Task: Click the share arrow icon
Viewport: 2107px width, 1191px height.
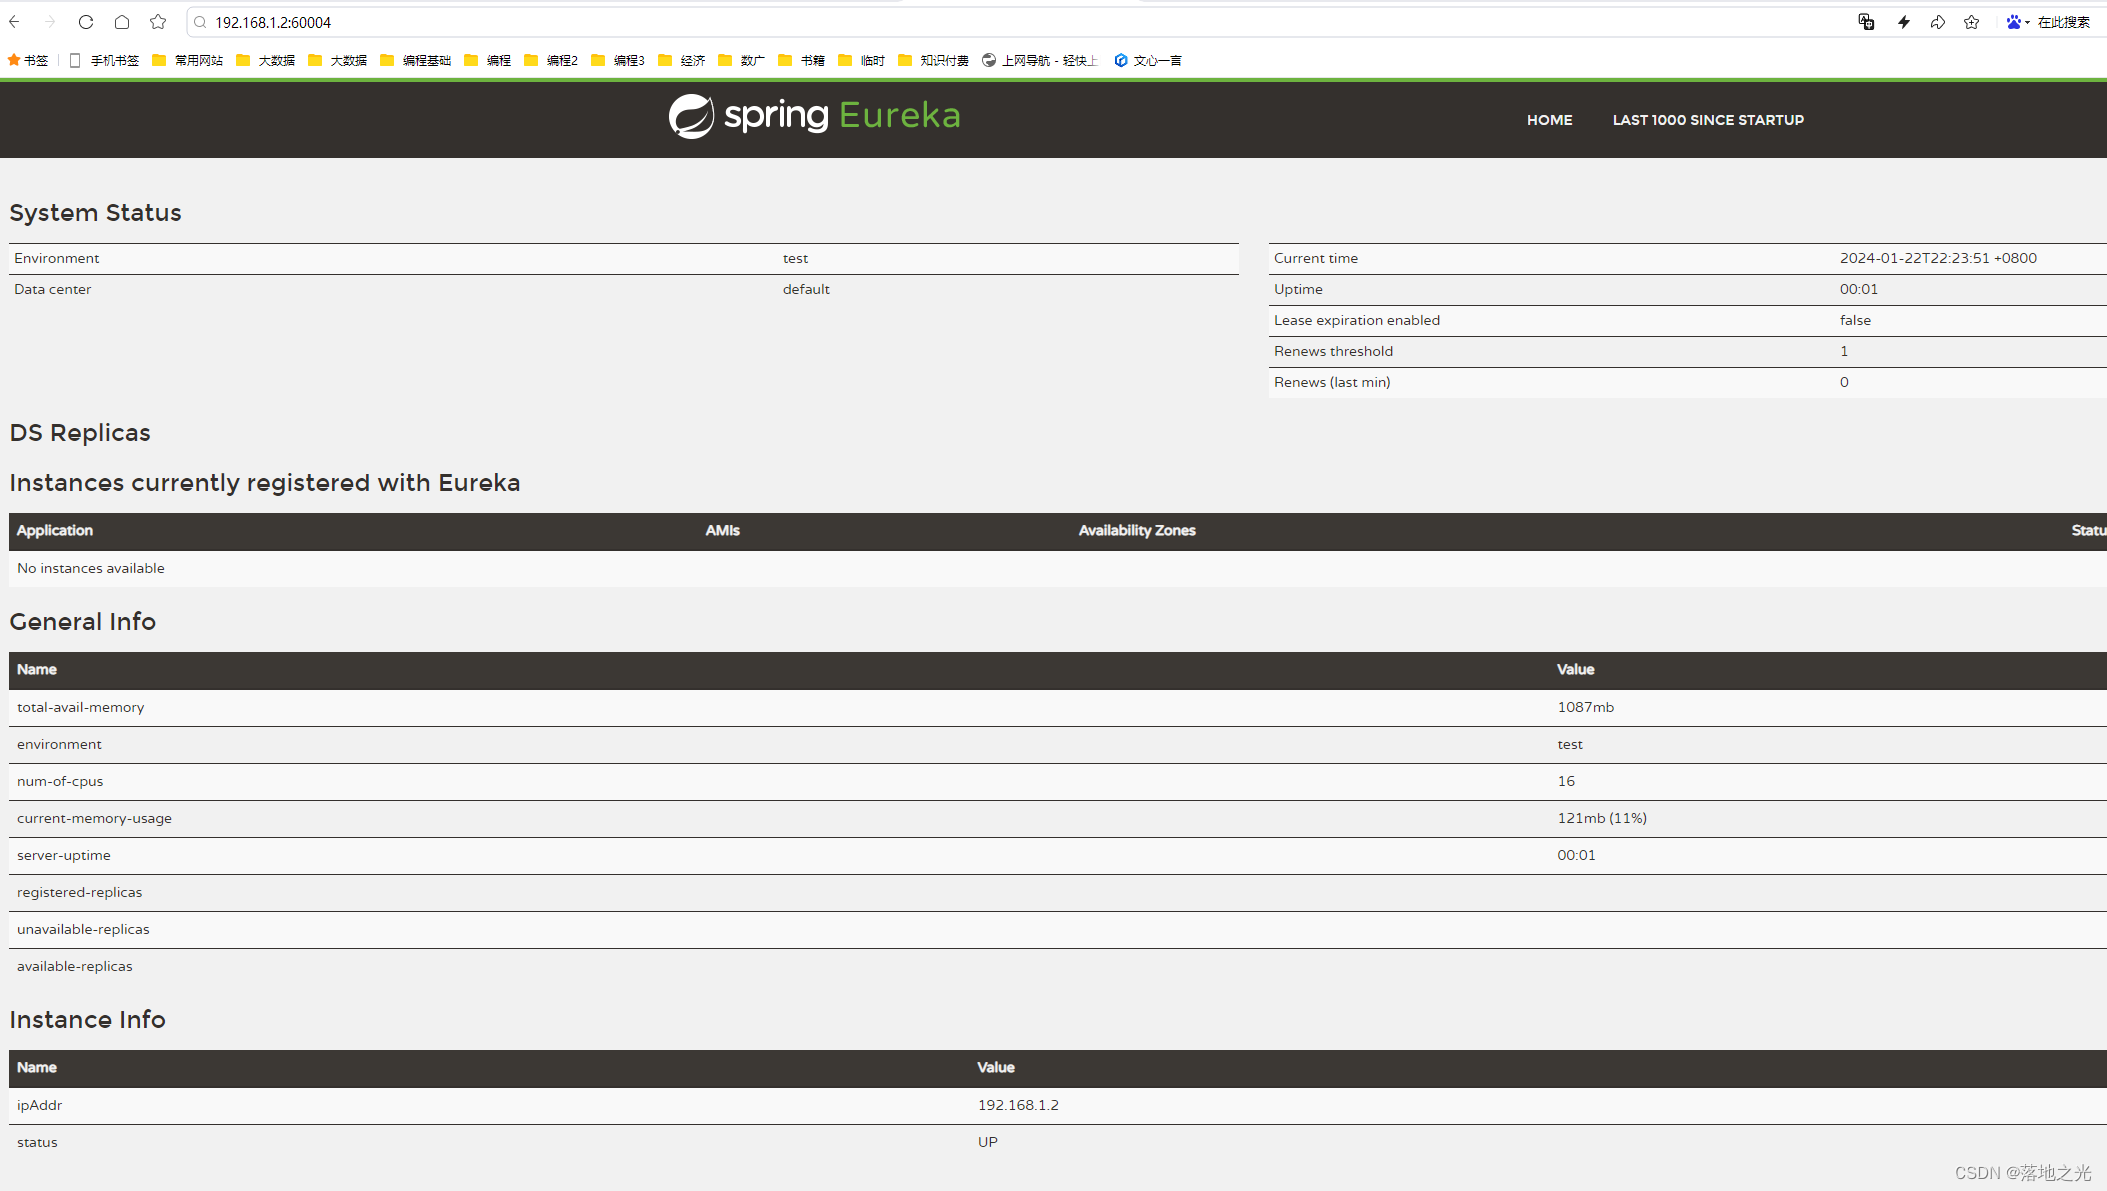Action: point(1937,21)
